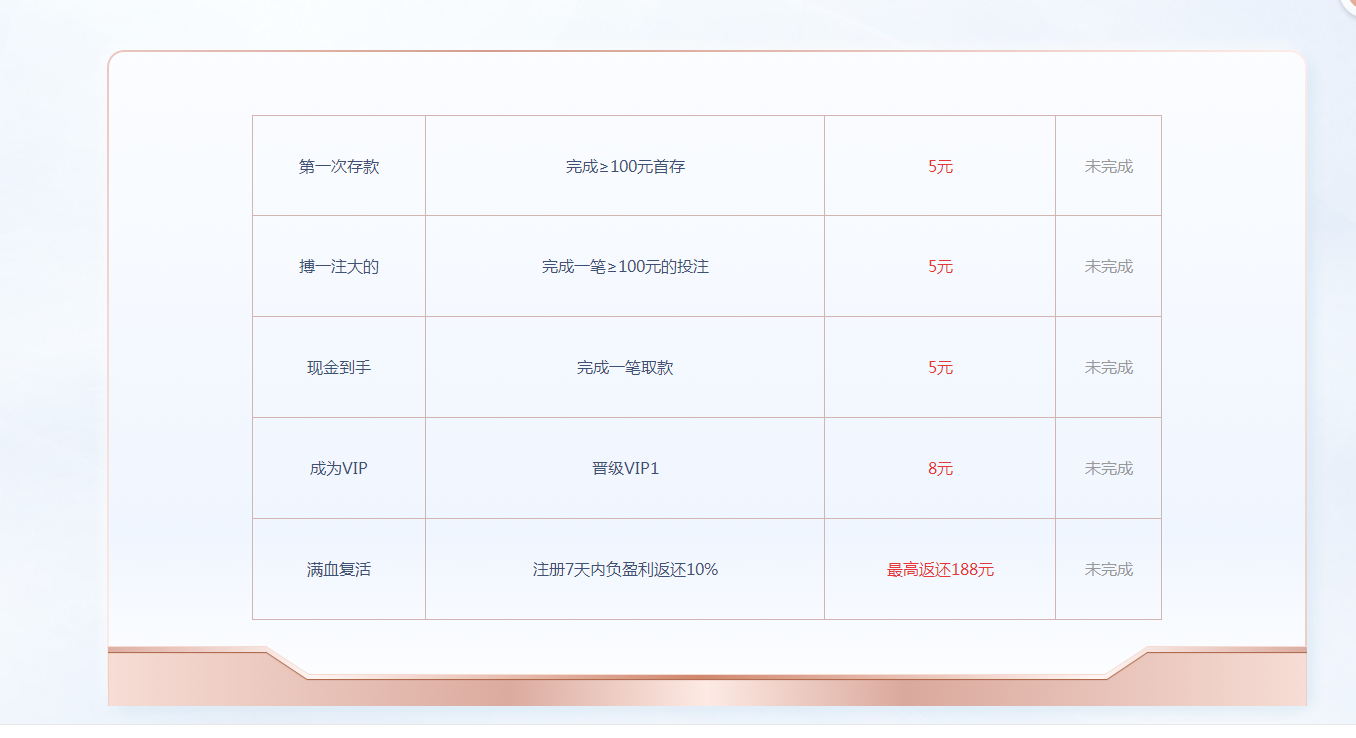Screen dimensions: 1356x738
Task: Click the 8元 reward amount
Action: (940, 469)
